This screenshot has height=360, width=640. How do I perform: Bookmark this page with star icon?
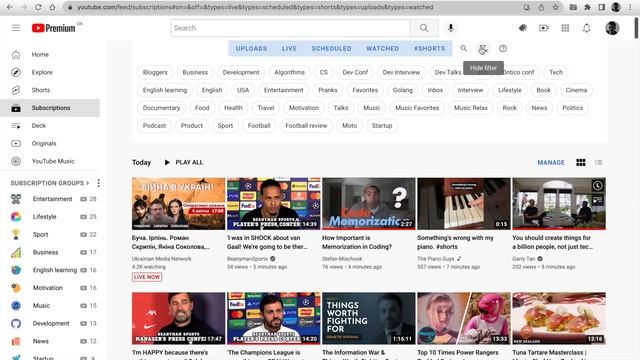tap(556, 7)
